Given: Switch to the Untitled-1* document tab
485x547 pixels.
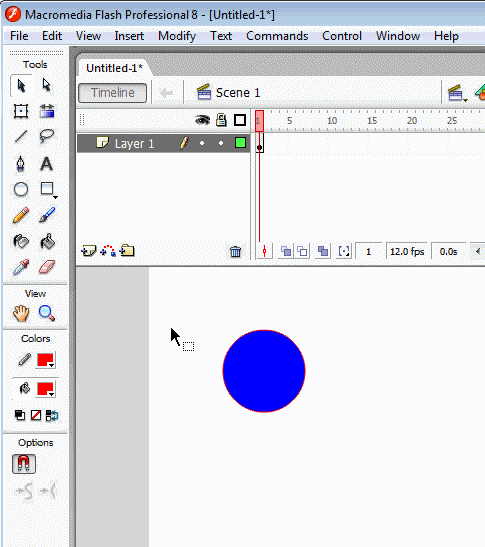Looking at the screenshot, I should tap(114, 68).
